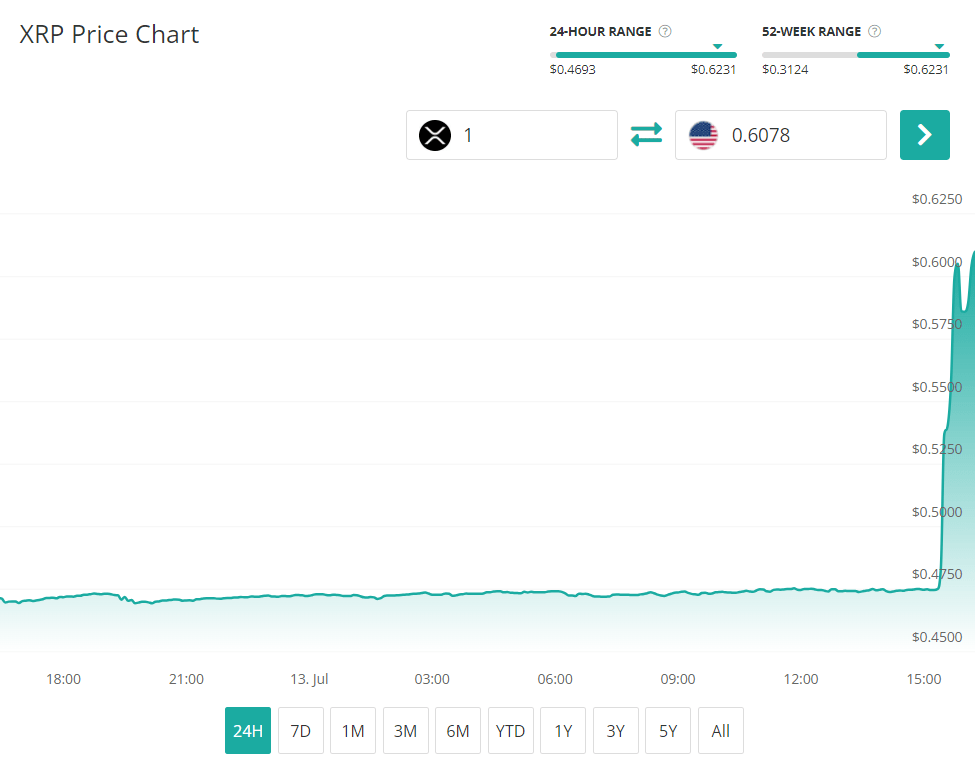Show the 1M price history
This screenshot has width=977, height=760.
[x=353, y=731]
